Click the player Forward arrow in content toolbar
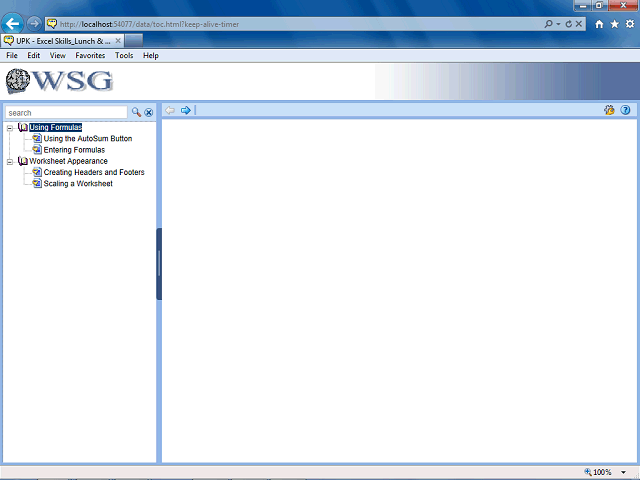Viewport: 640px width, 480px height. click(x=186, y=110)
